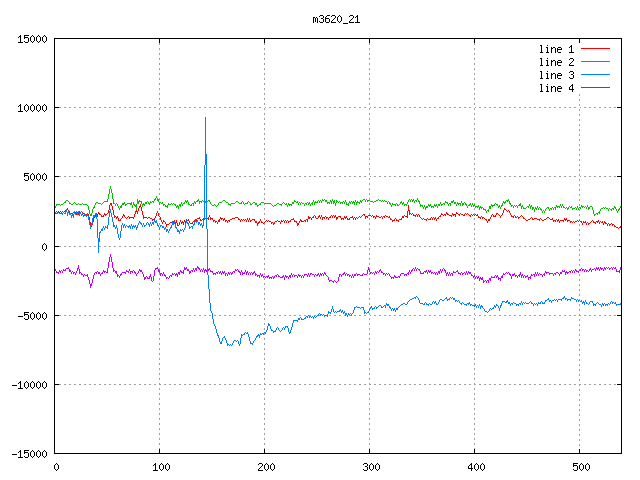Image resolution: width=640 pixels, height=480 pixels.
Task: Click the 100 x-axis tick label
Action: click(x=160, y=466)
